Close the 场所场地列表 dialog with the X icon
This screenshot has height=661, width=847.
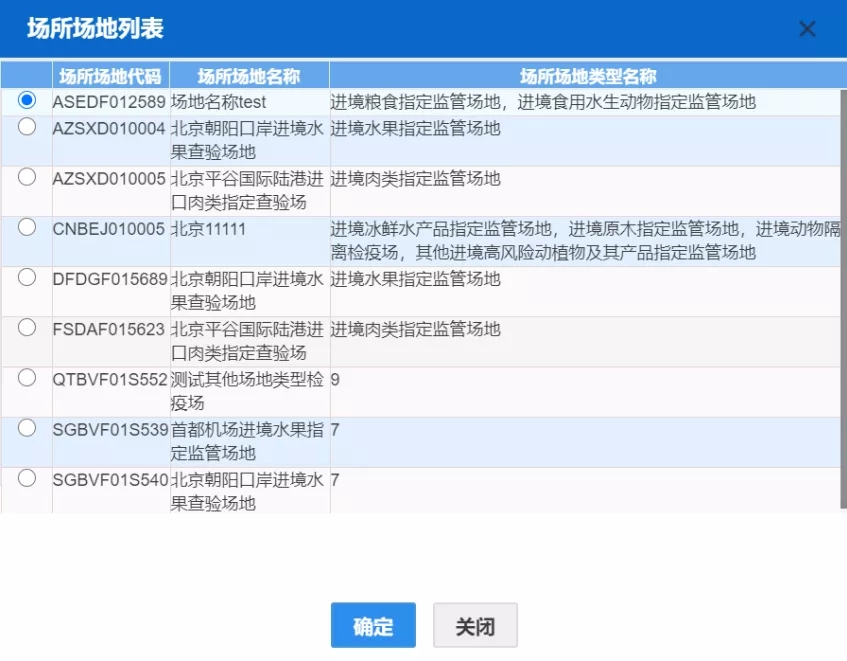coord(807,29)
